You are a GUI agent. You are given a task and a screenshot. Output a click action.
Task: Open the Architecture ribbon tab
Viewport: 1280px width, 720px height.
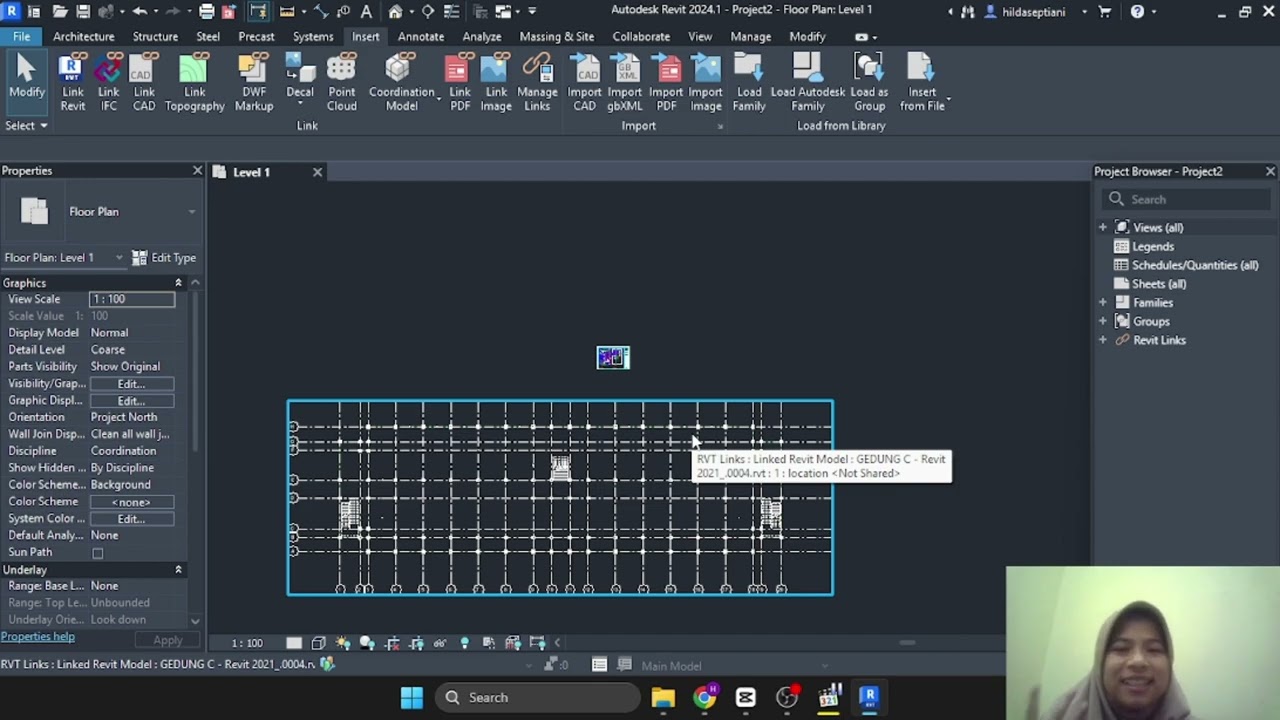tap(84, 36)
